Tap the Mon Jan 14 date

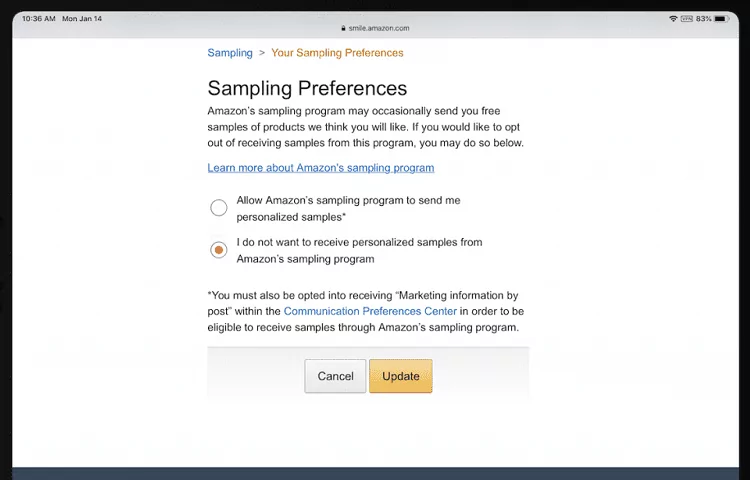click(82, 19)
